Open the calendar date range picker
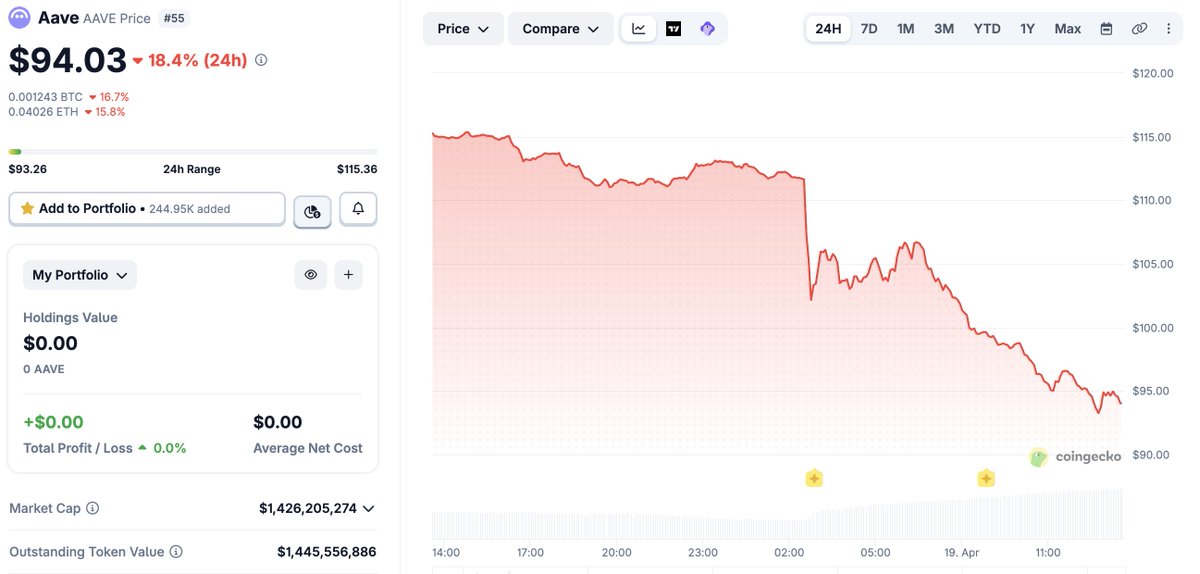 coord(1106,29)
